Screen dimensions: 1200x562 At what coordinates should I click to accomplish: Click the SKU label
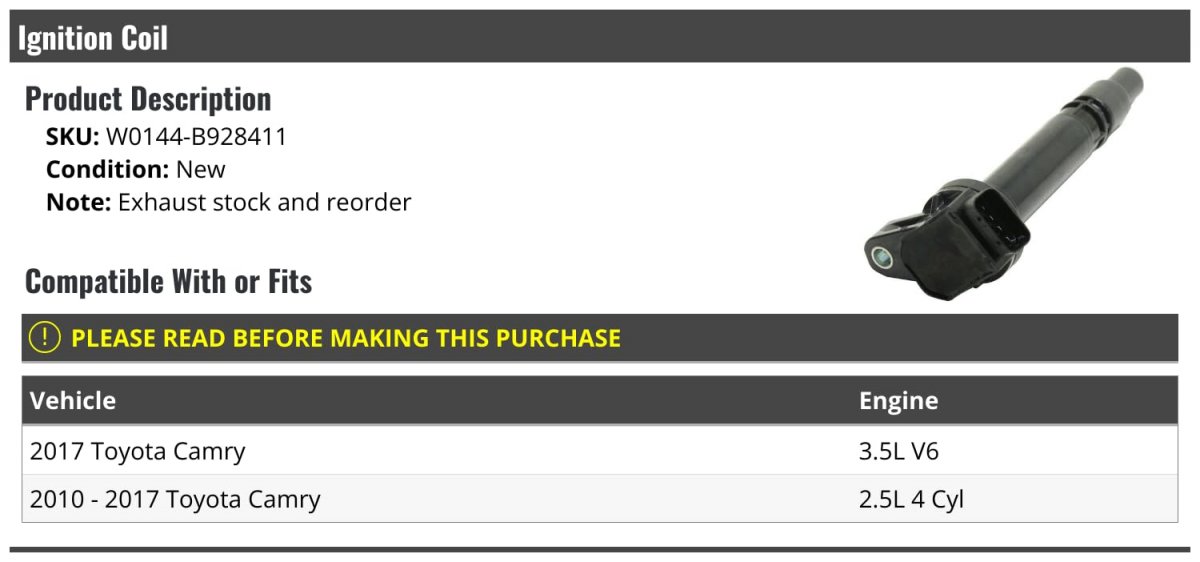(73, 137)
